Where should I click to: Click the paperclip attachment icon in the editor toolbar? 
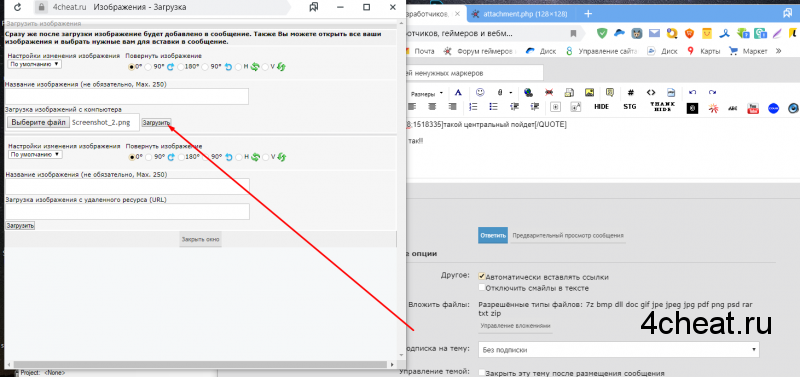point(499,93)
